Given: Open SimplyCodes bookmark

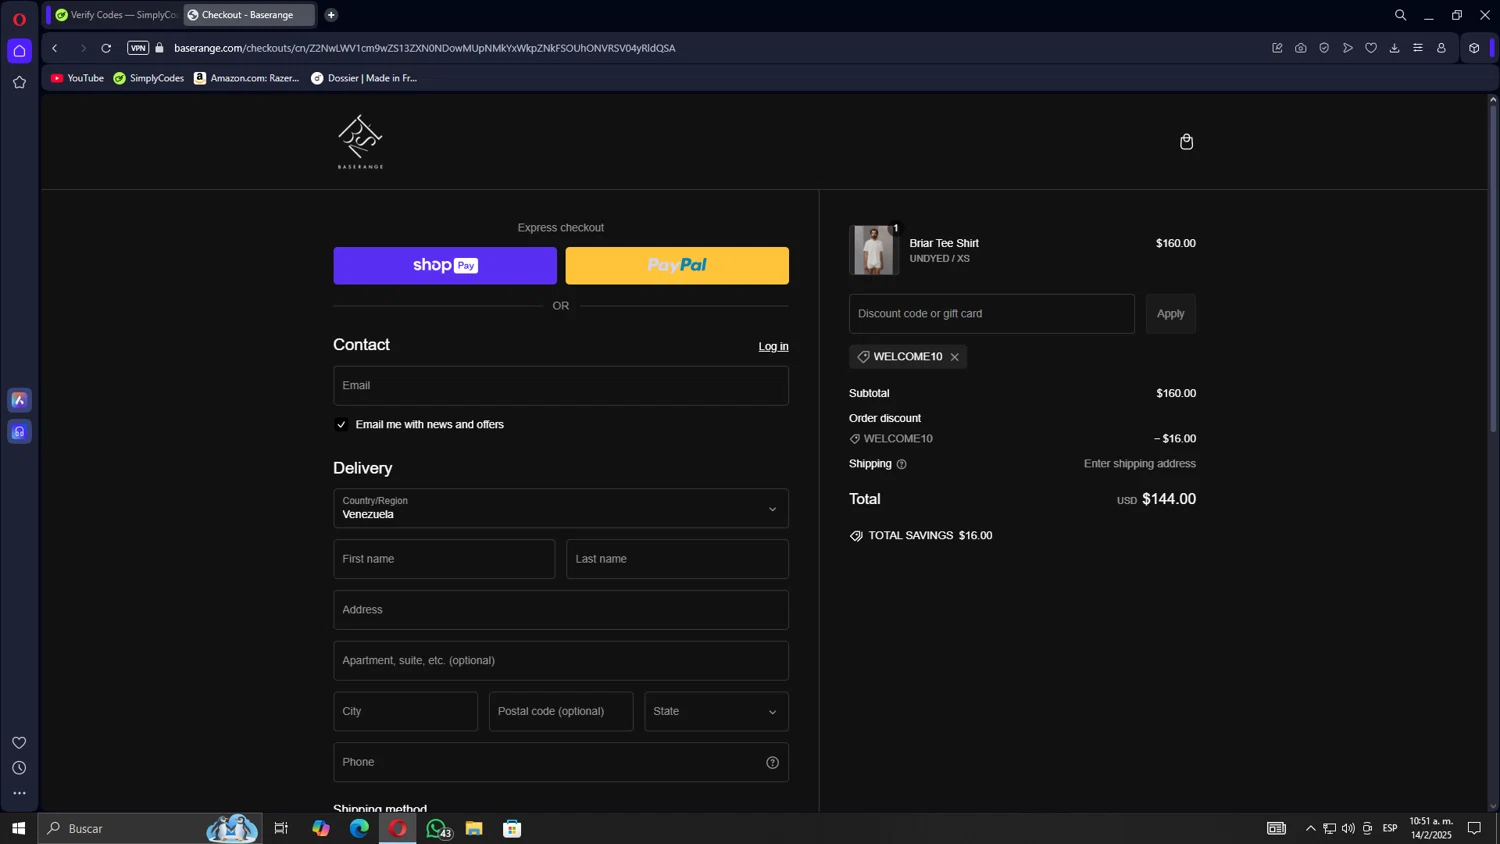Looking at the screenshot, I should point(148,78).
